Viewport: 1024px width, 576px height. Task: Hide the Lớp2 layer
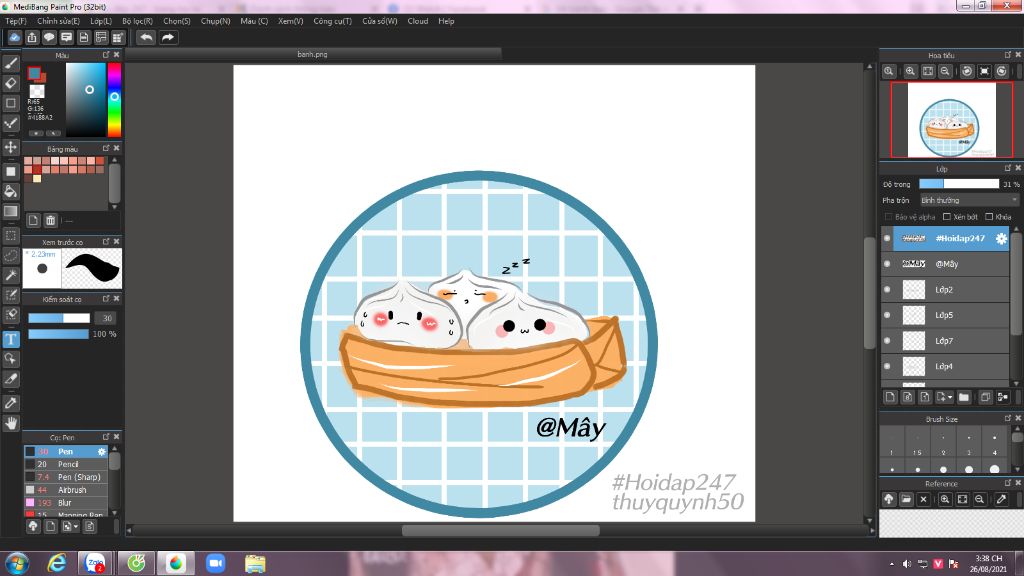point(887,289)
